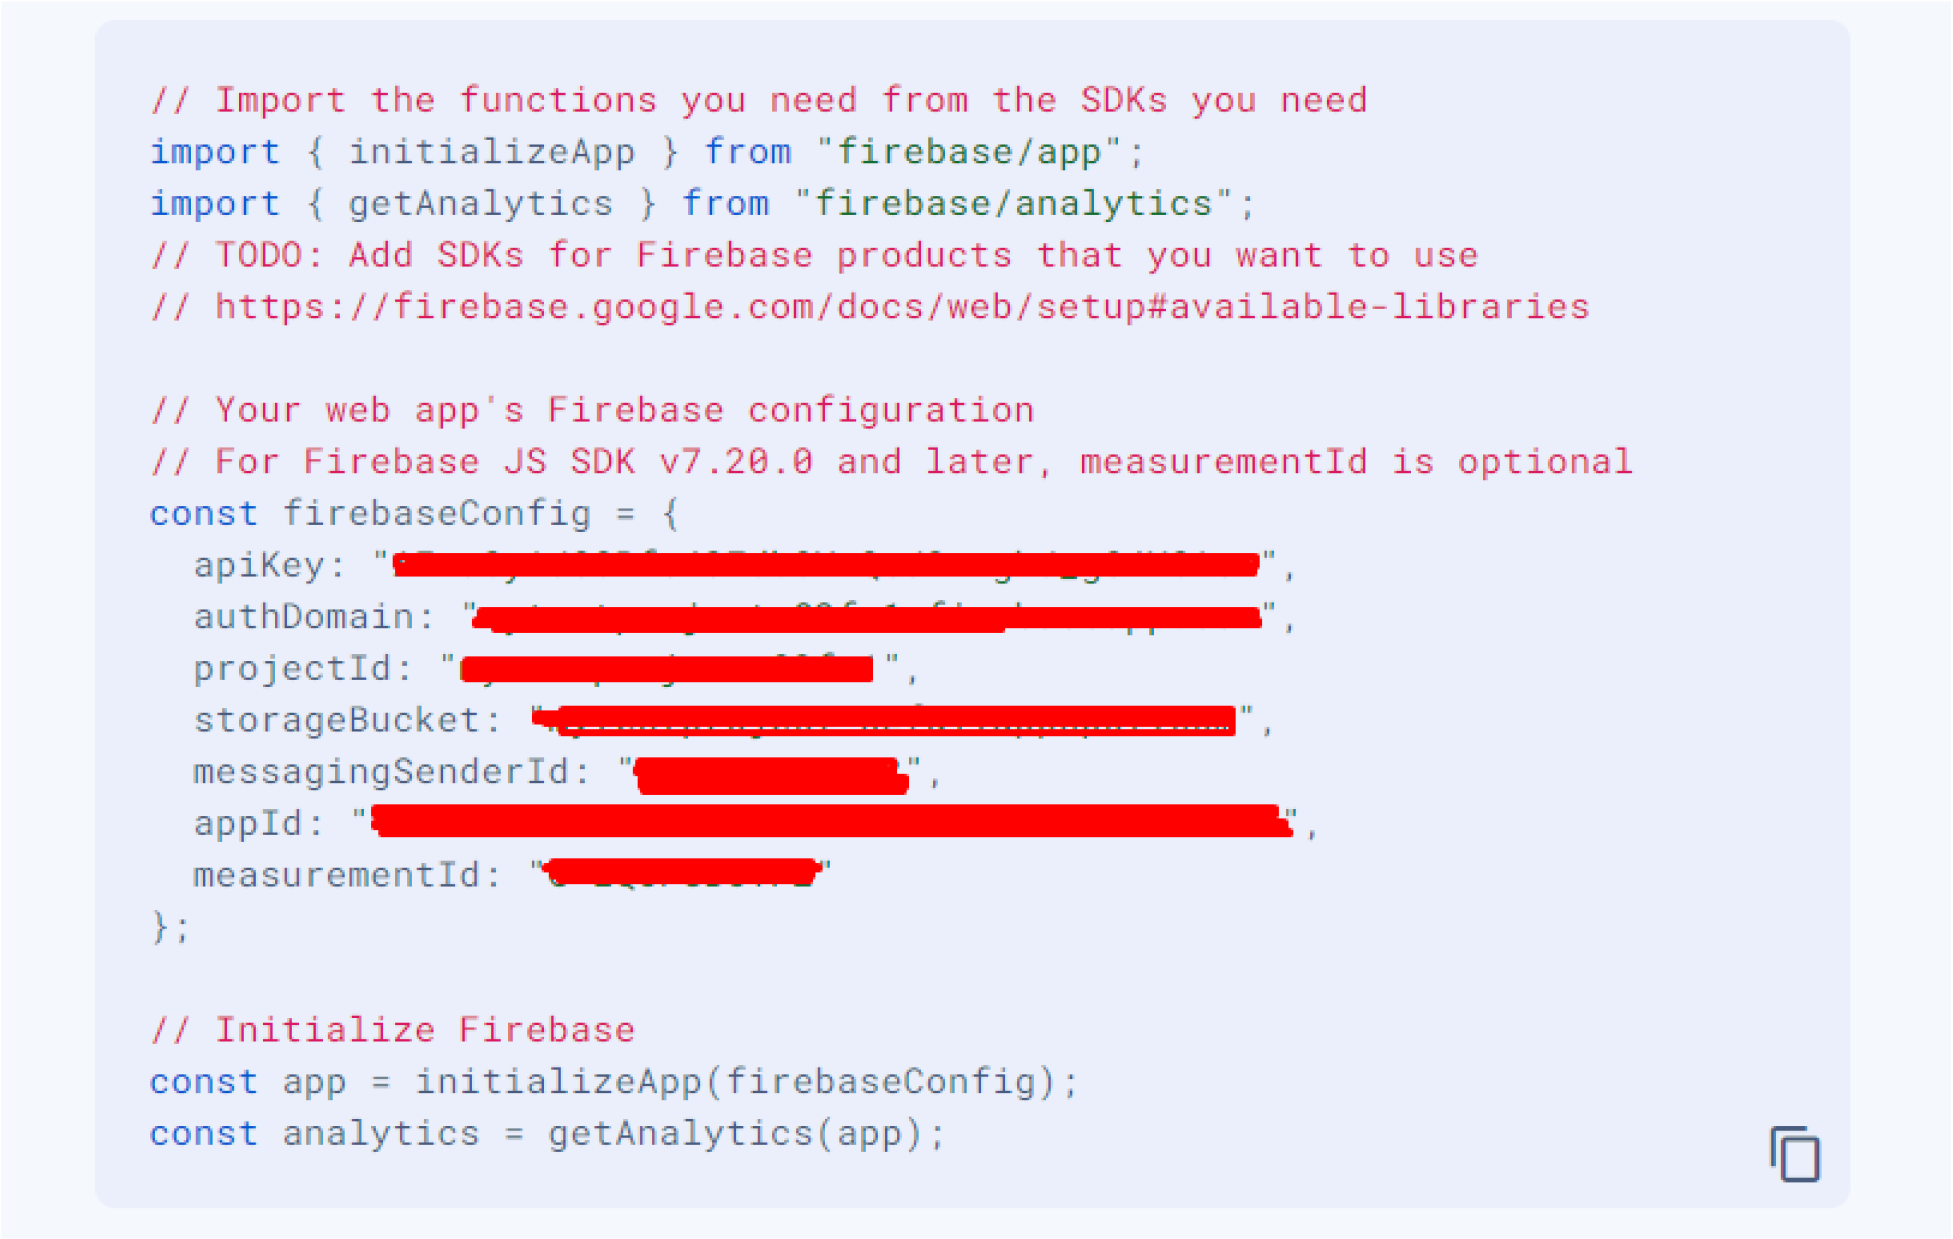The image size is (1953, 1239).
Task: Click the redacted messagingSenderId value
Action: pos(771,774)
